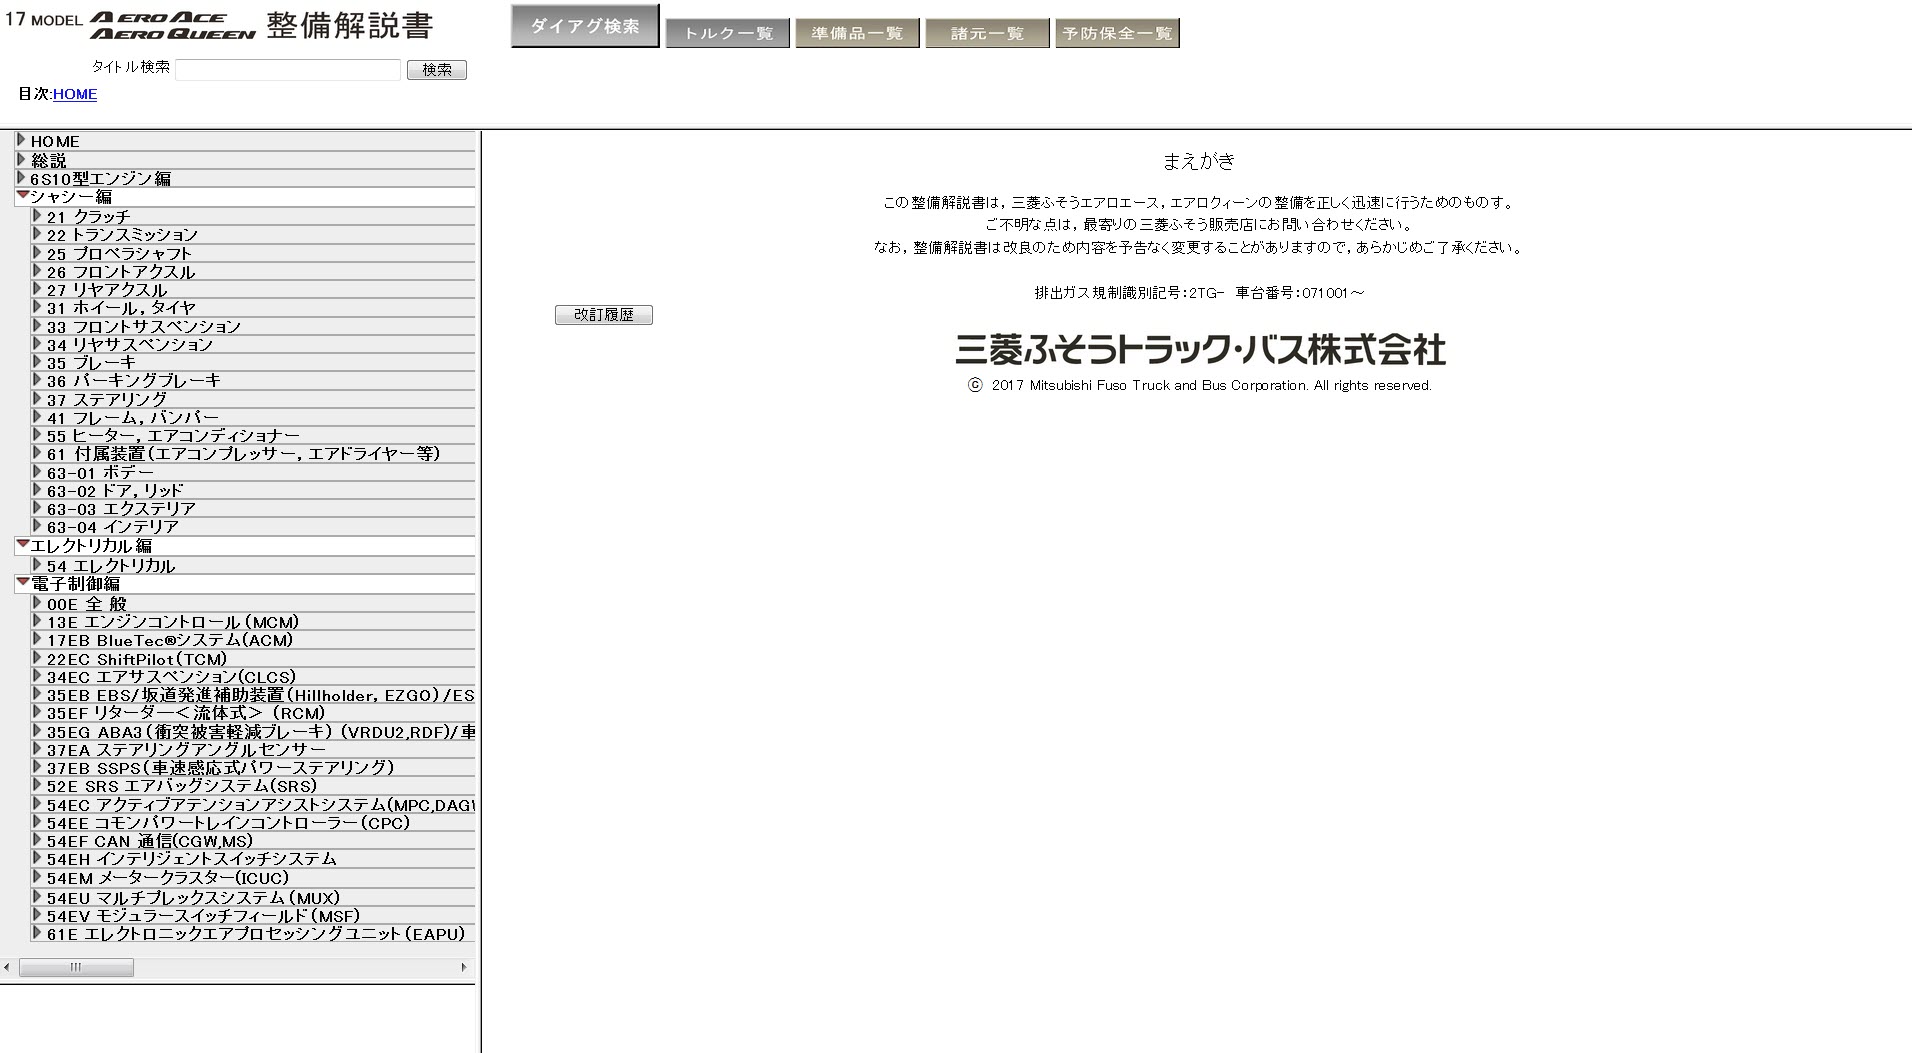The width and height of the screenshot is (1912, 1053).
Task: Expand the 6S10型エンジン編 arrow
Action: pos(21,178)
